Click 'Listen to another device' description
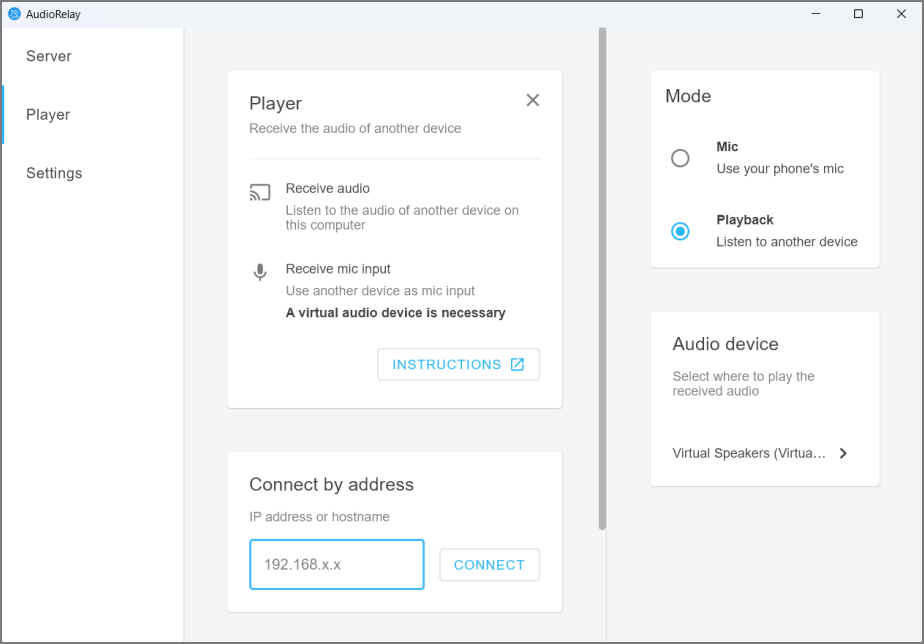This screenshot has height=644, width=924. click(x=787, y=242)
